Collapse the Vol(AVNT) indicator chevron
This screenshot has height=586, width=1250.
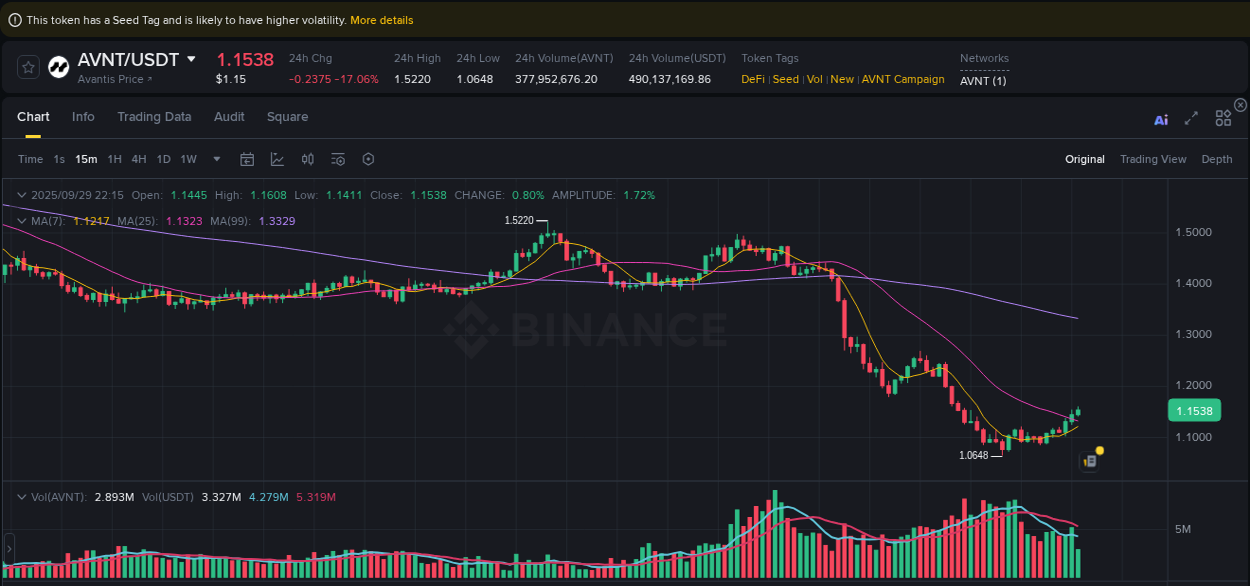[x=21, y=496]
